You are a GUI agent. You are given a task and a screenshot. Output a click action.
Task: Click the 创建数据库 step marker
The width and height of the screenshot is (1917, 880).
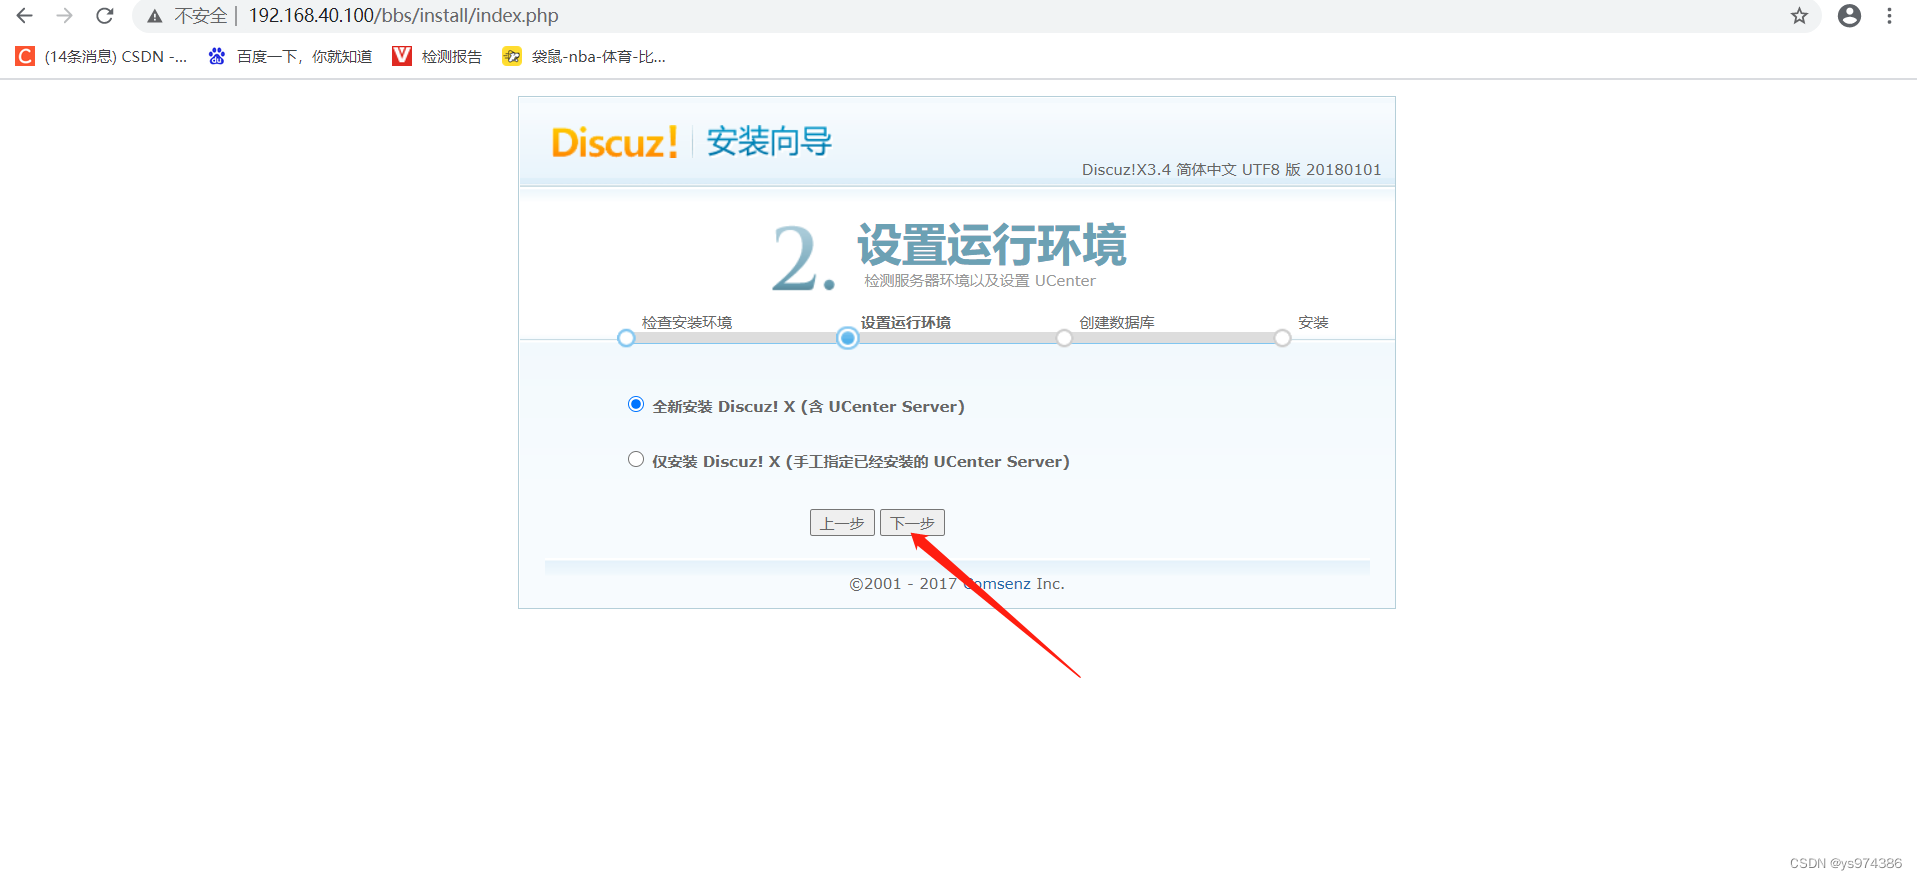click(1064, 338)
